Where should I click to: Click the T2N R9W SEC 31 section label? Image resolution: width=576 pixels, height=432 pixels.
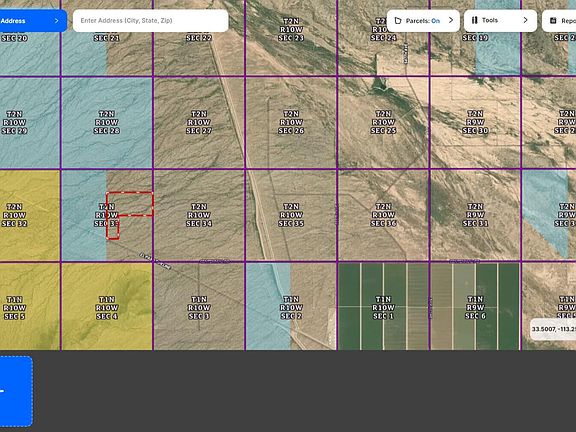(475, 215)
